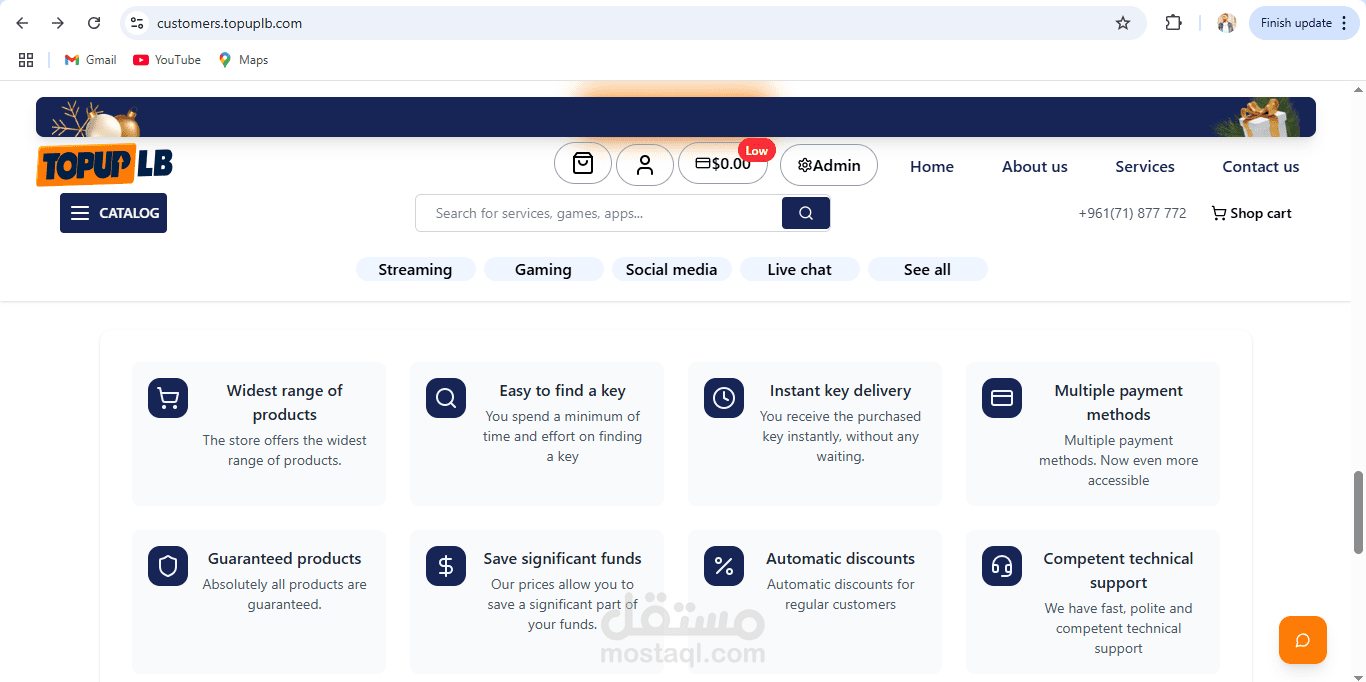Screen dimensions: 1366x682
Task: Click the "Easy to find a key" heading
Action: pos(562,391)
